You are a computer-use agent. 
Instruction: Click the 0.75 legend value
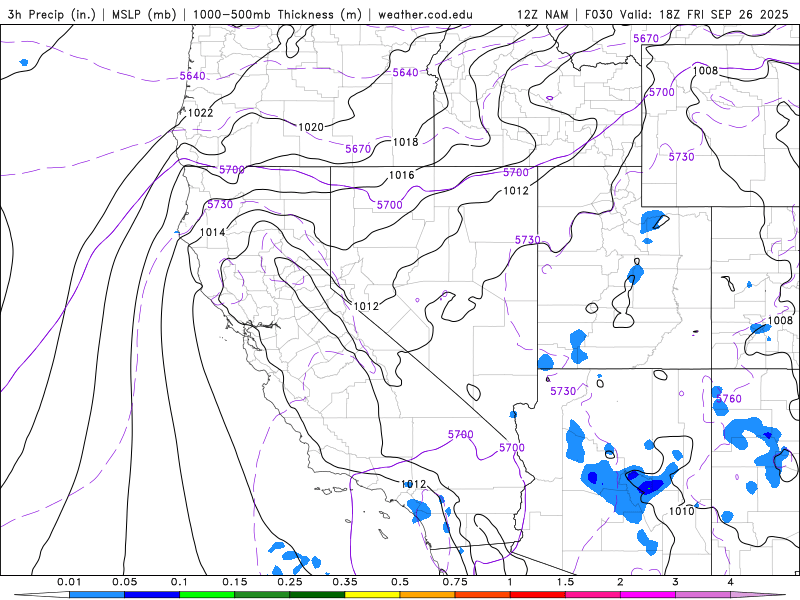455,582
